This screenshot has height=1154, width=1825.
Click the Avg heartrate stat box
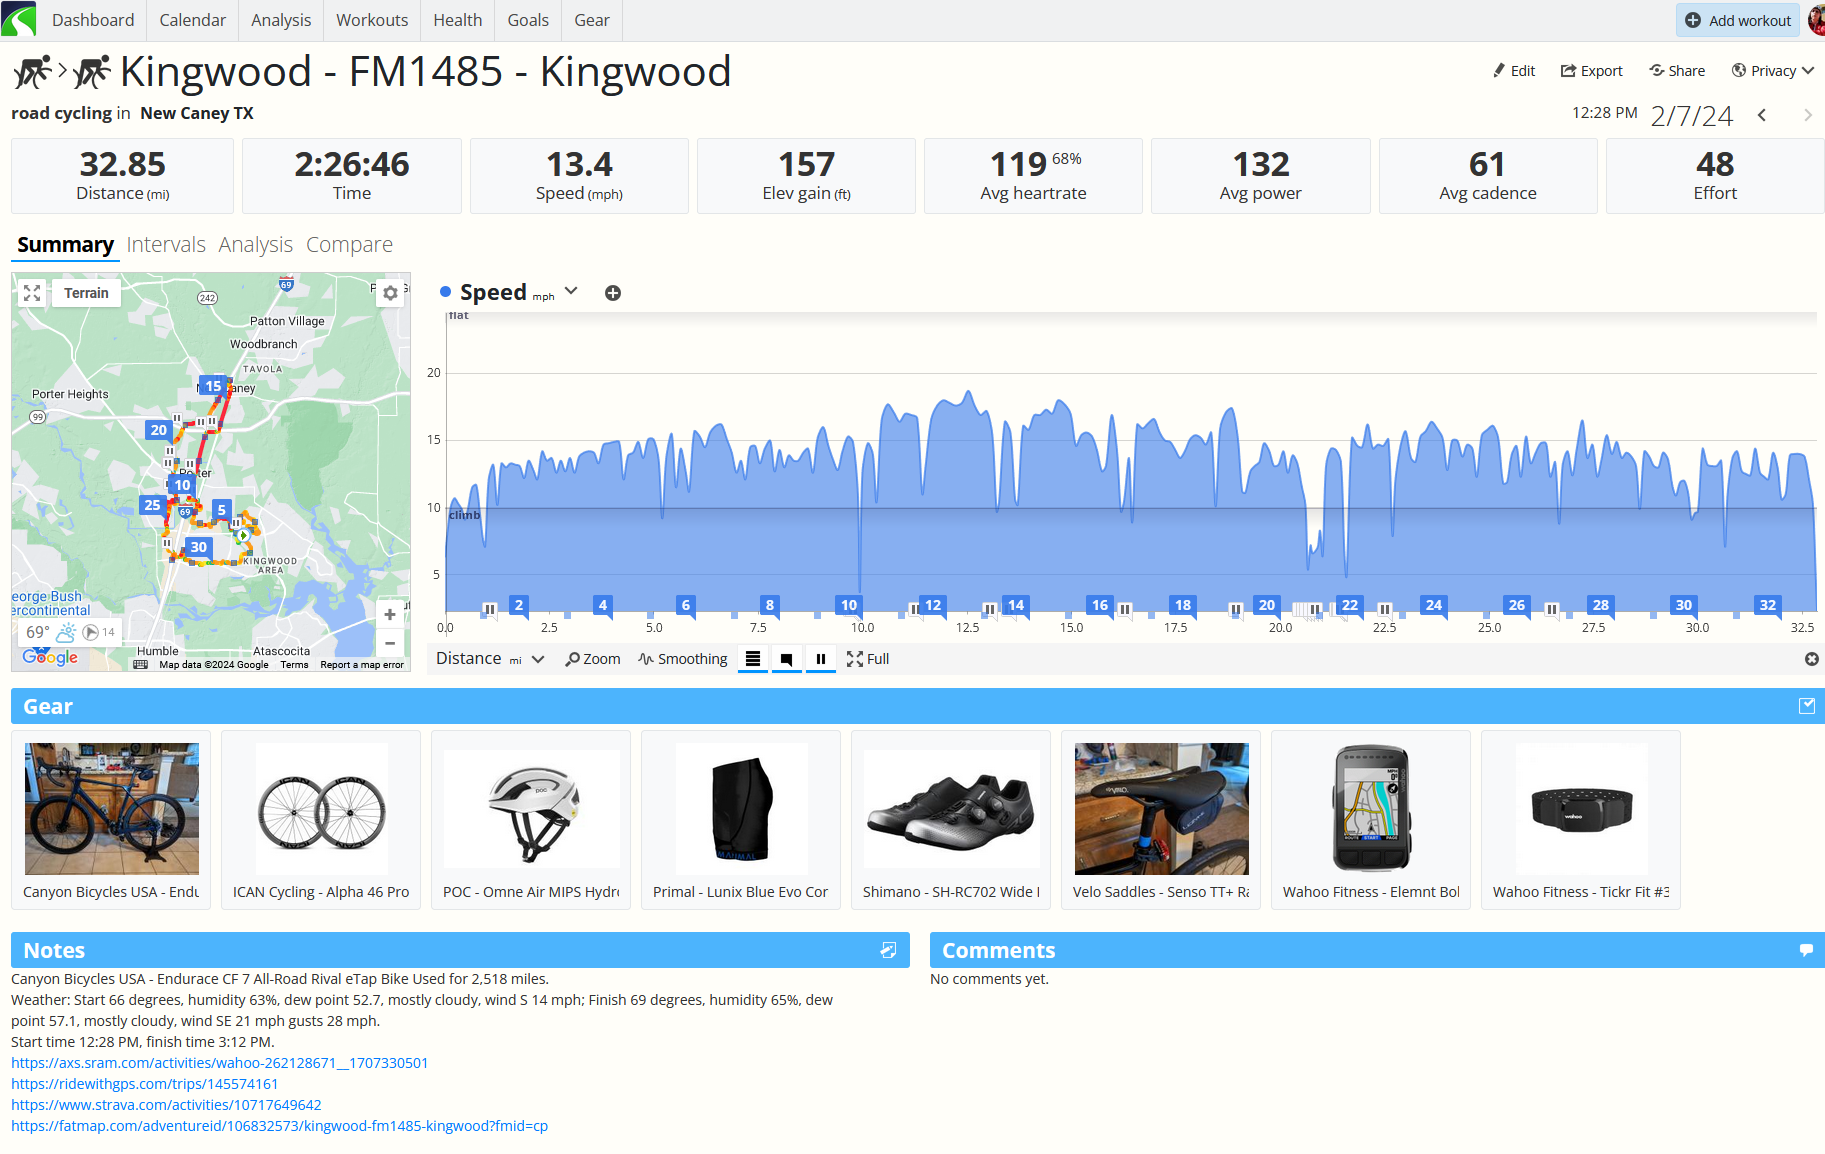(1033, 176)
